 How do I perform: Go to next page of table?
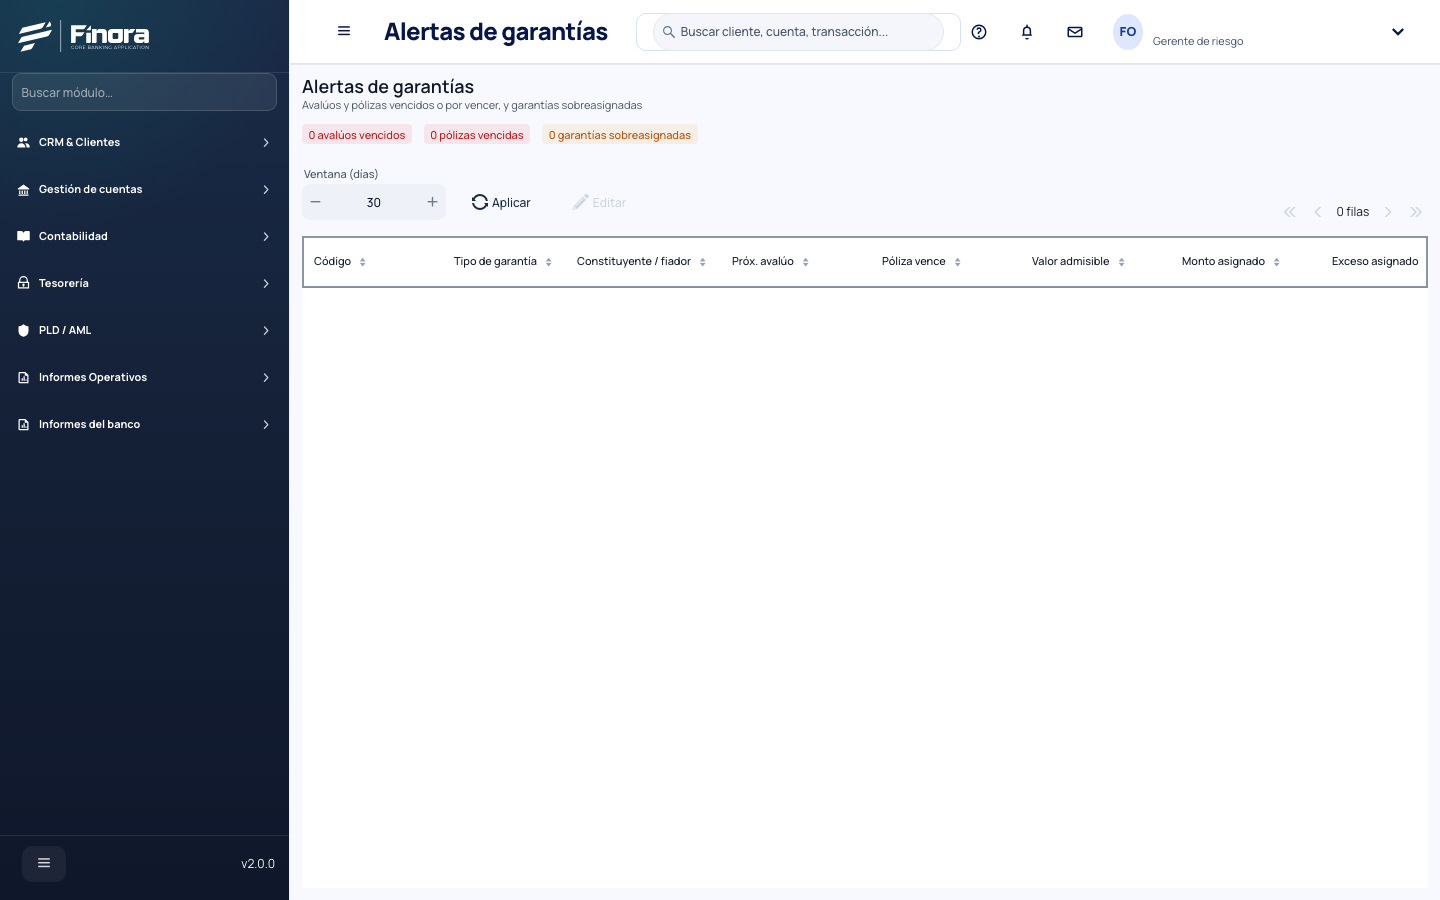(x=1388, y=212)
